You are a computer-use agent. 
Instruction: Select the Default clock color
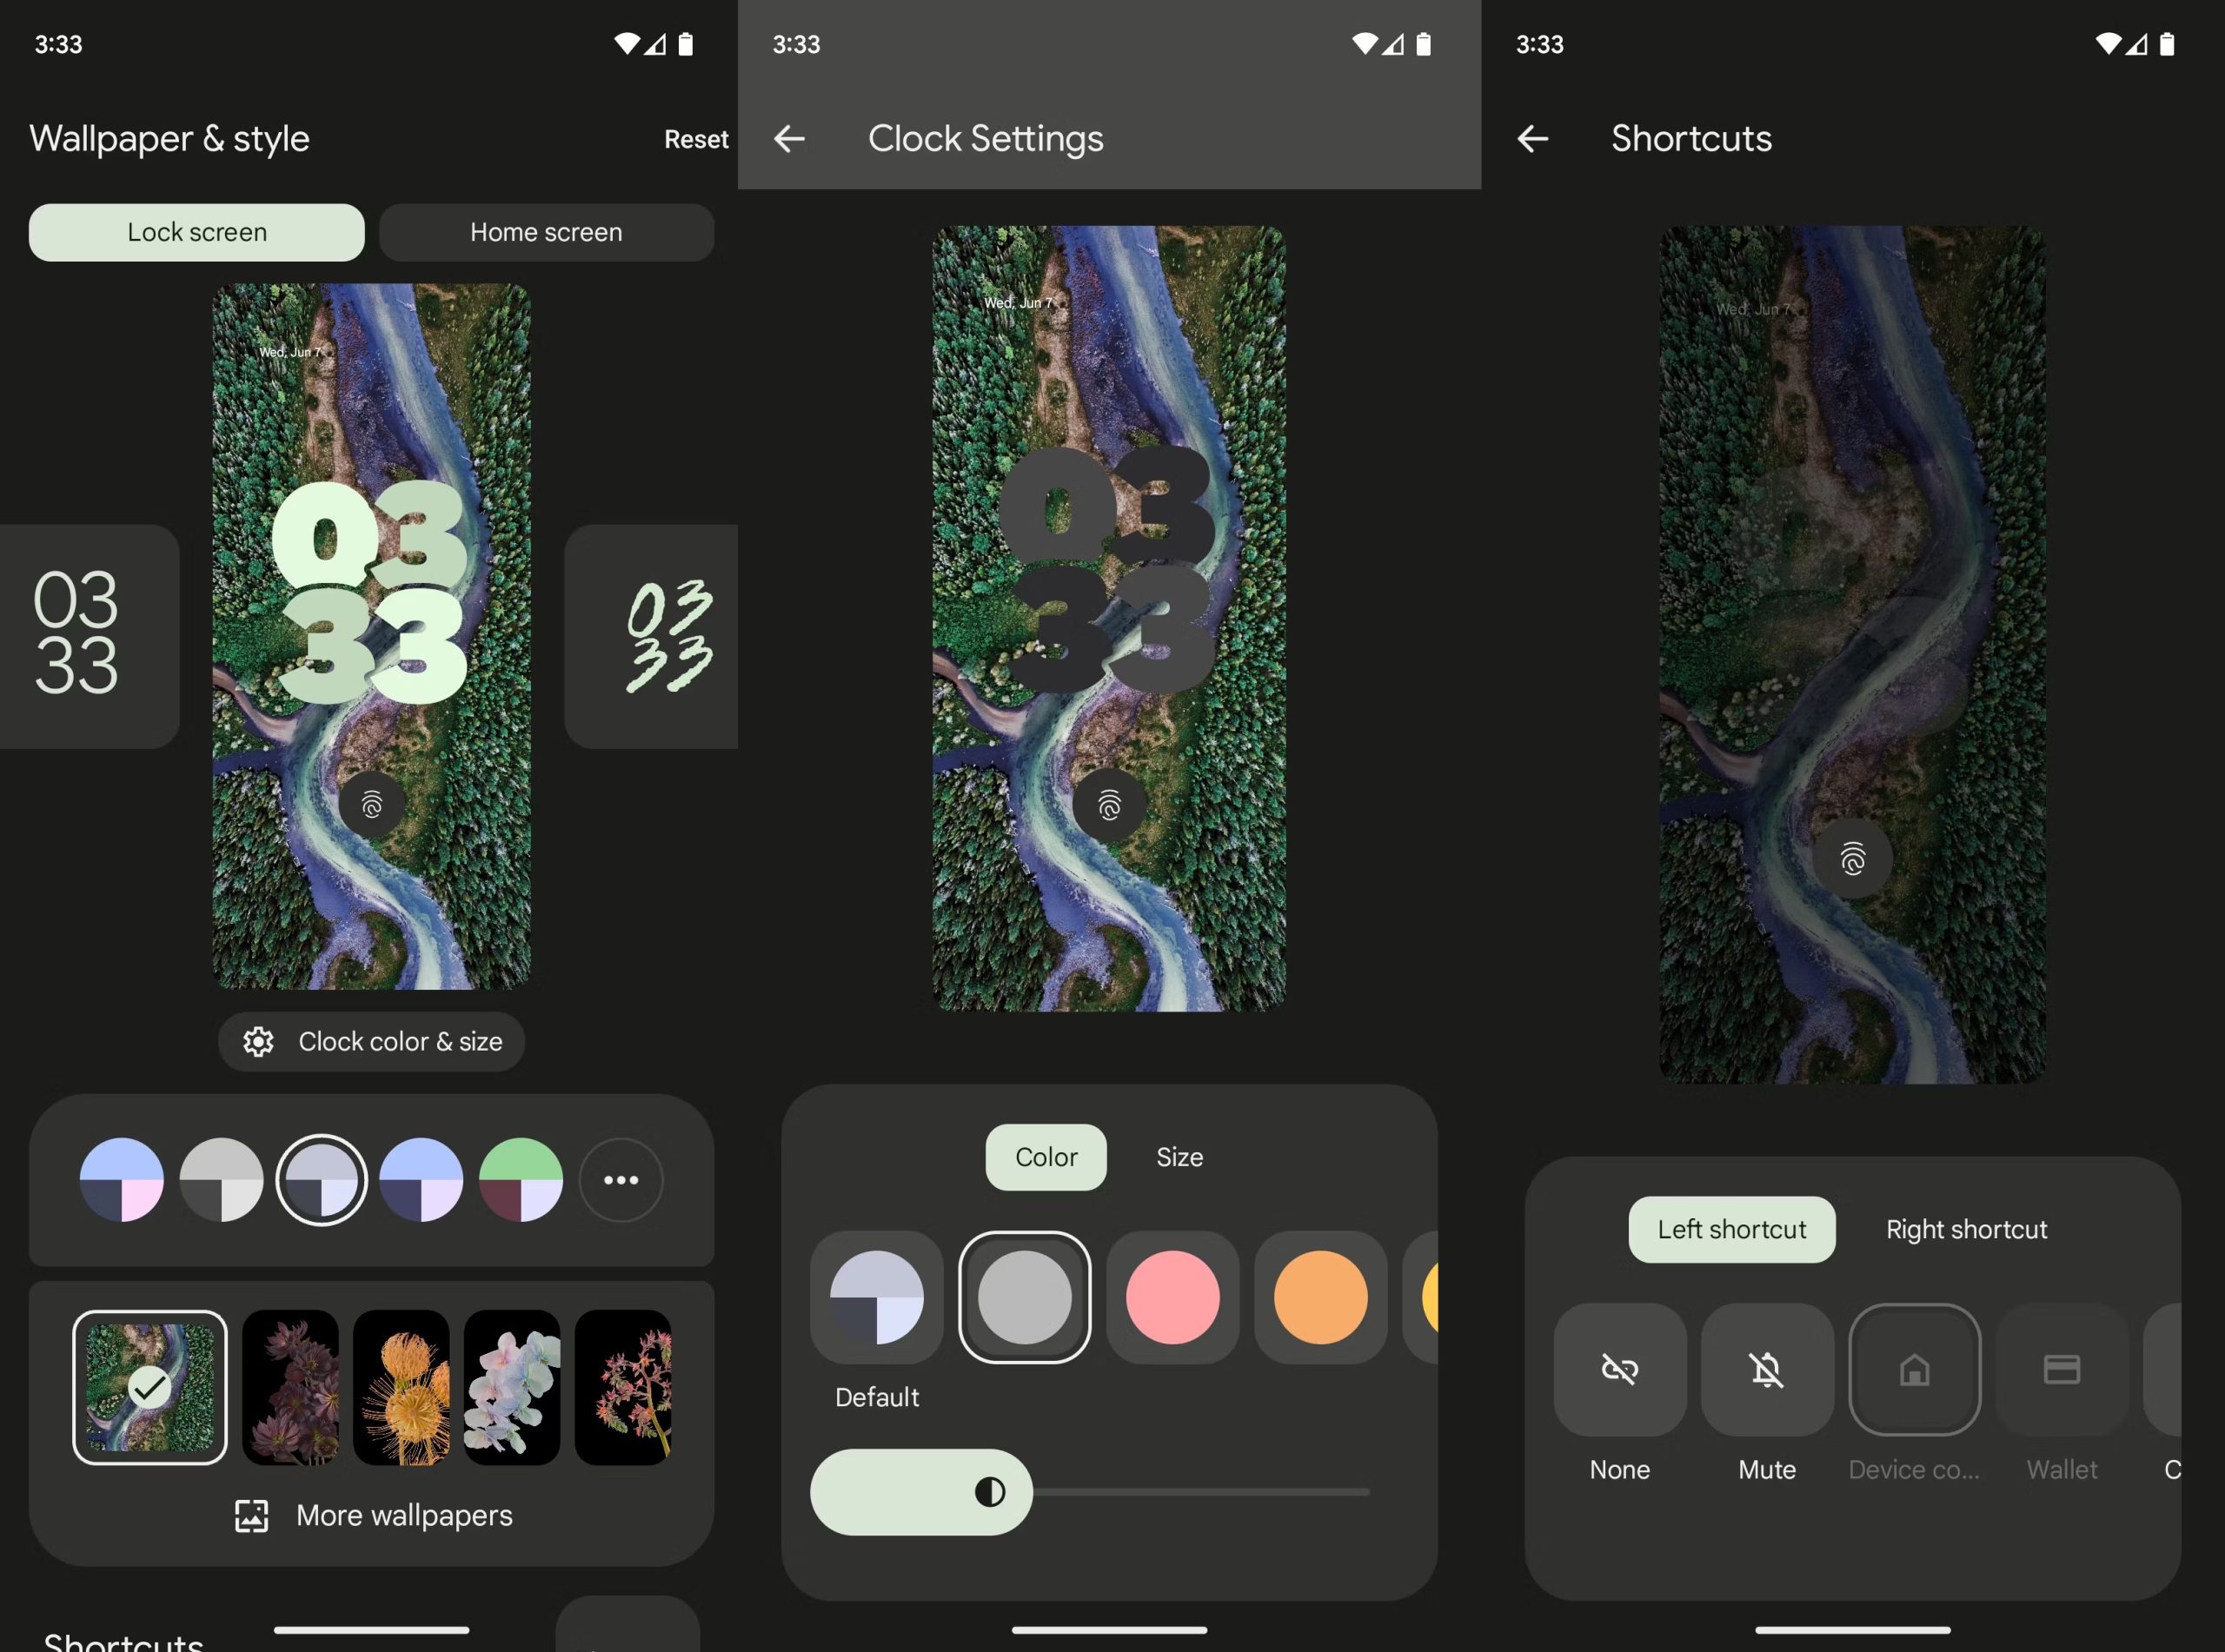876,1297
